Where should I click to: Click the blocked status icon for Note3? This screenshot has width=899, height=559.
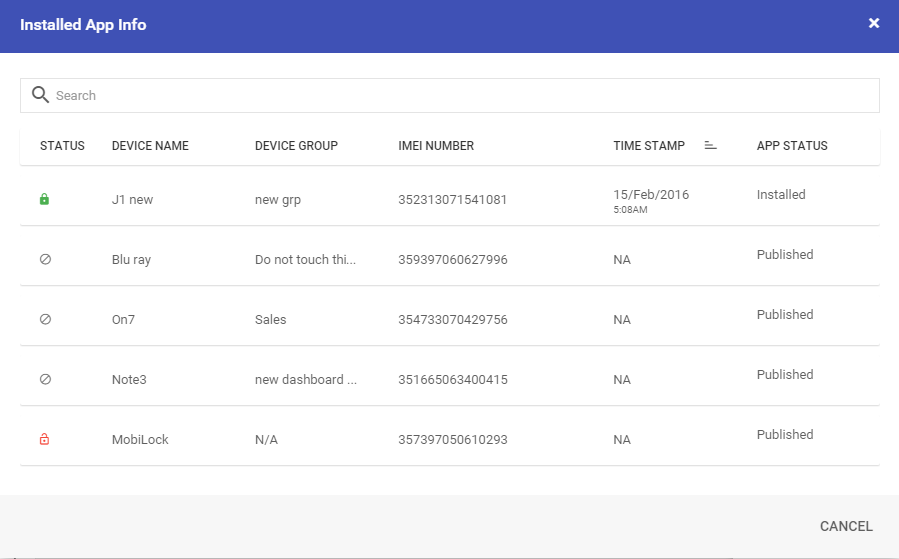[x=45, y=379]
